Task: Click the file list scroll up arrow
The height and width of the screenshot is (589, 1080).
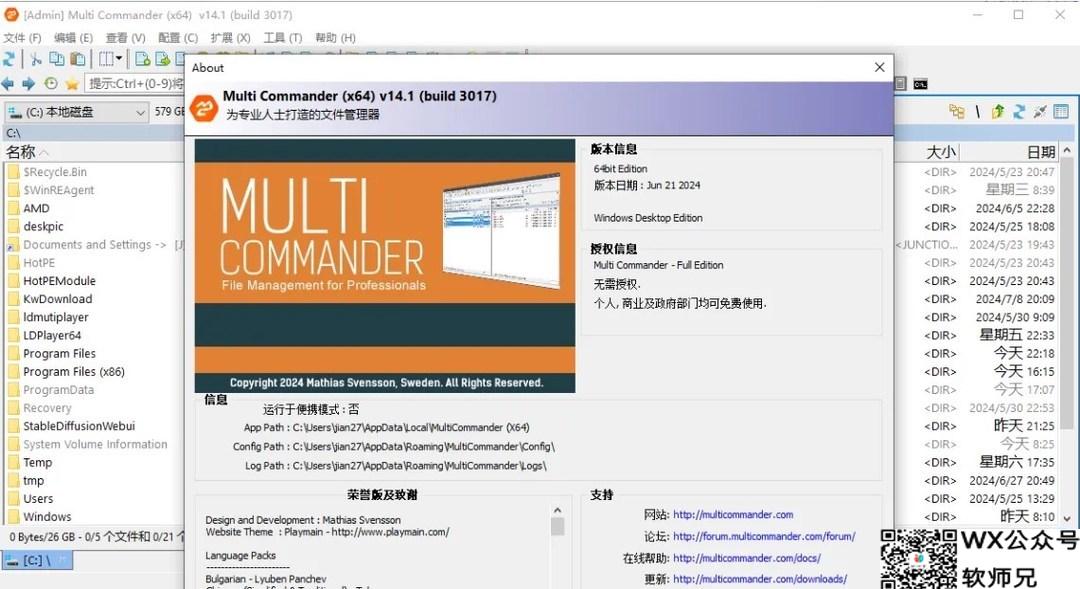Action: [1067, 150]
